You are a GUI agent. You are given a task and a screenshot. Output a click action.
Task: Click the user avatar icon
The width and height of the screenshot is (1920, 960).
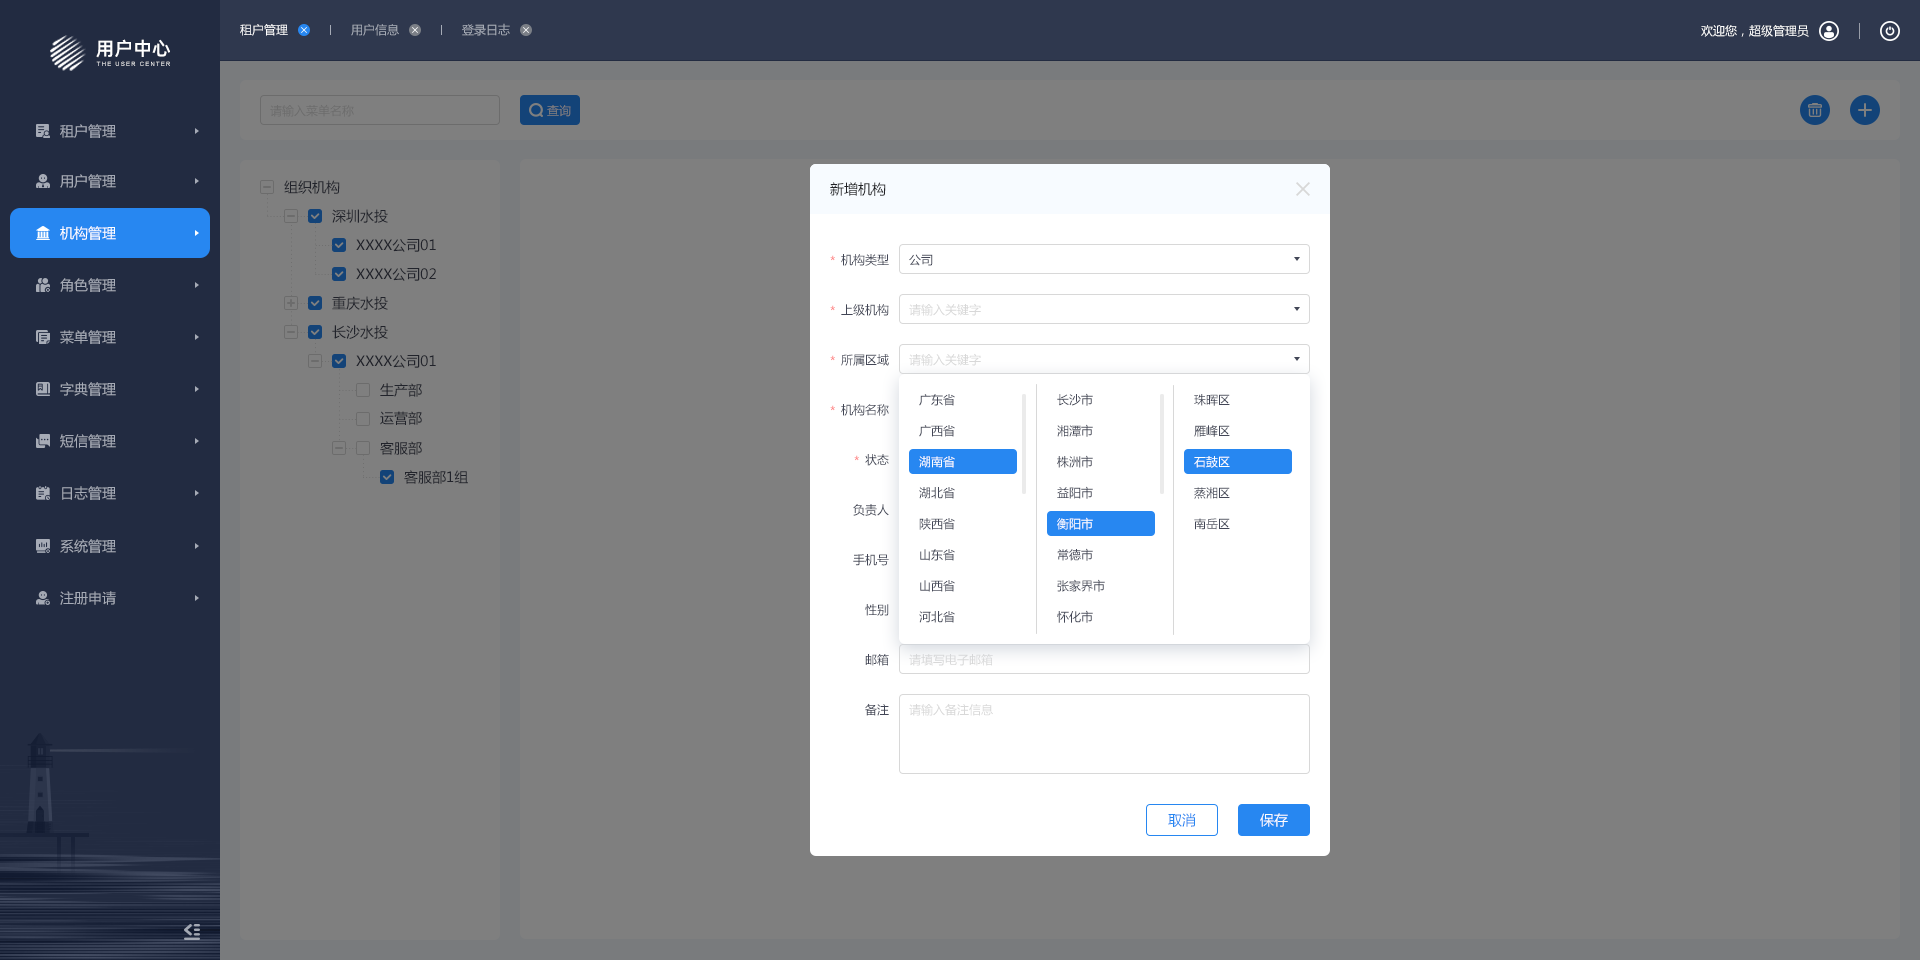1829,31
